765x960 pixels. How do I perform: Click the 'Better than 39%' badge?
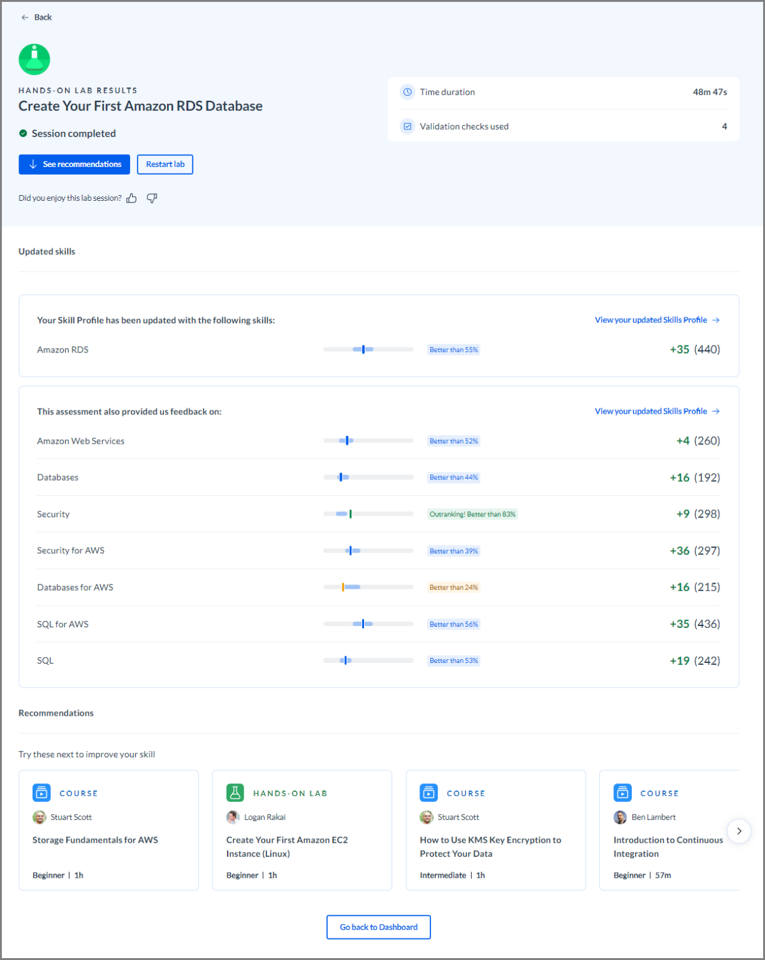click(453, 551)
